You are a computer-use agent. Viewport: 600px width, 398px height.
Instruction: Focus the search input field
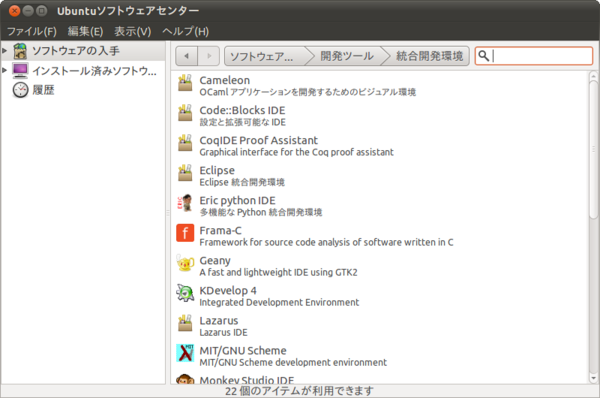[x=534, y=56]
